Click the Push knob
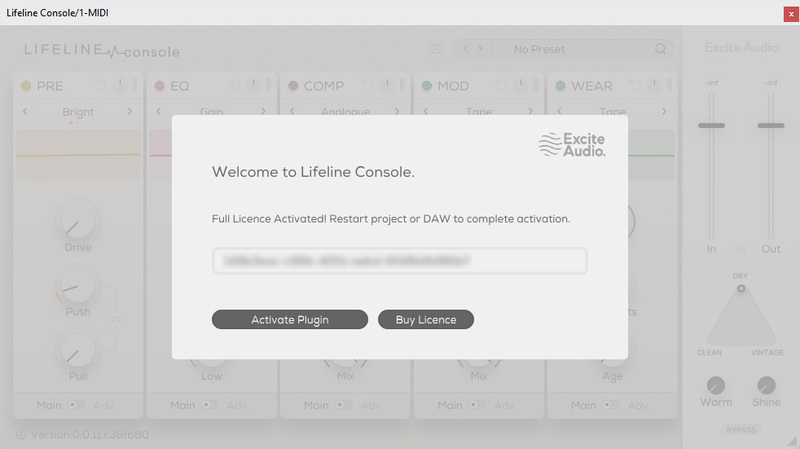Screen dimensions: 800x449 78,287
